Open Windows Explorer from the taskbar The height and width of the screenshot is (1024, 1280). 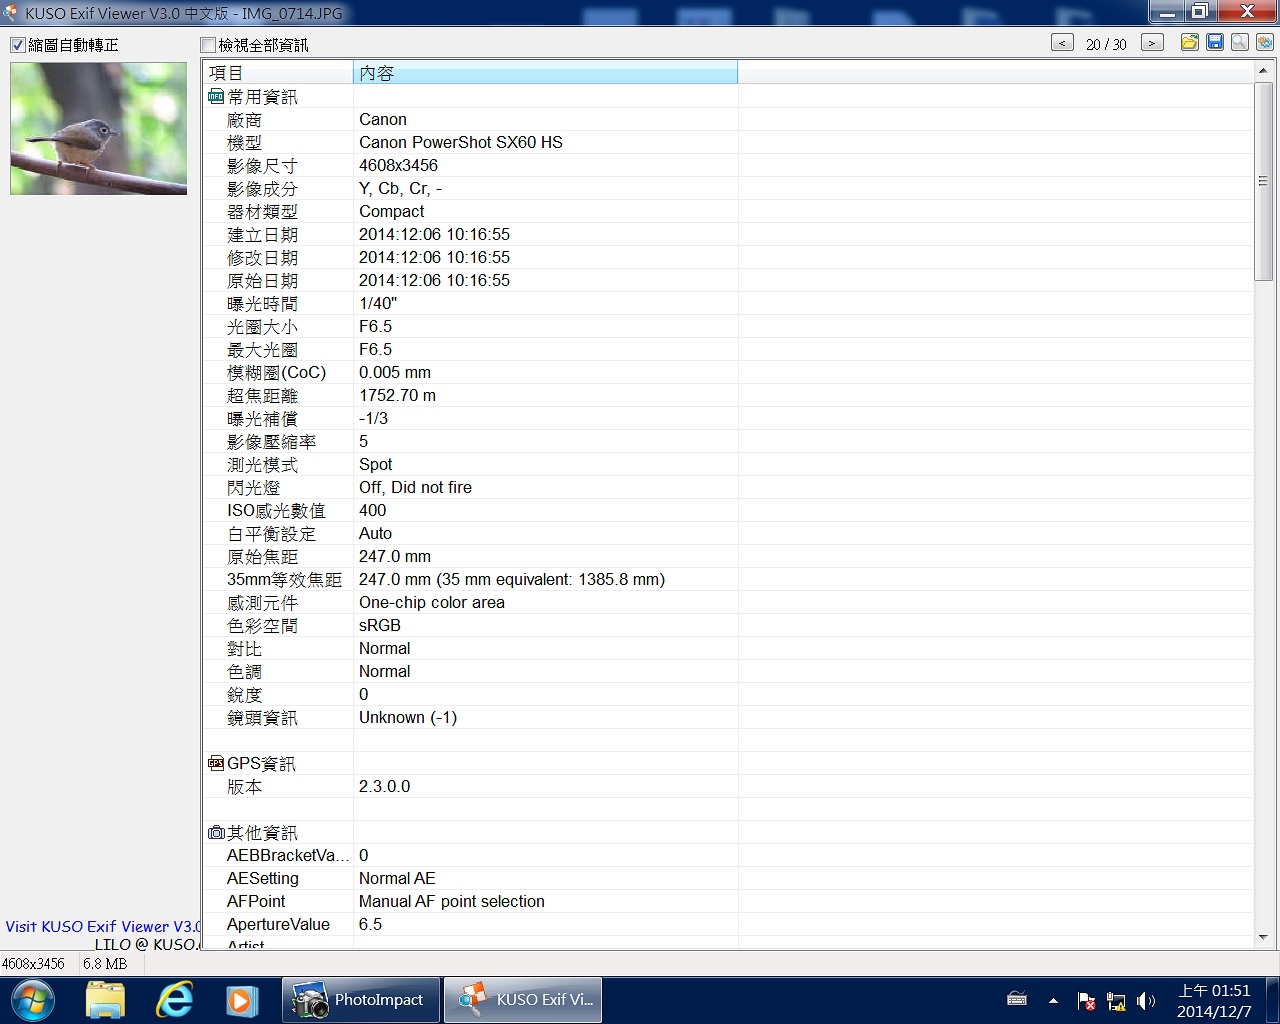click(105, 1000)
